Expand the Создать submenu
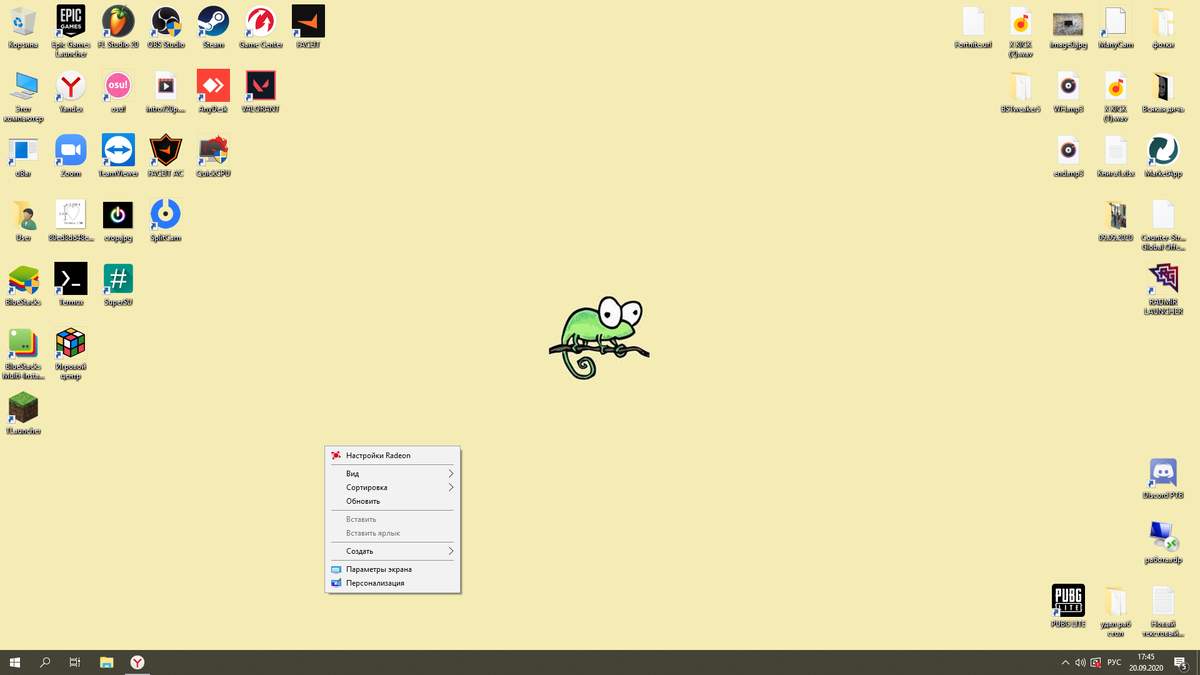 click(393, 551)
